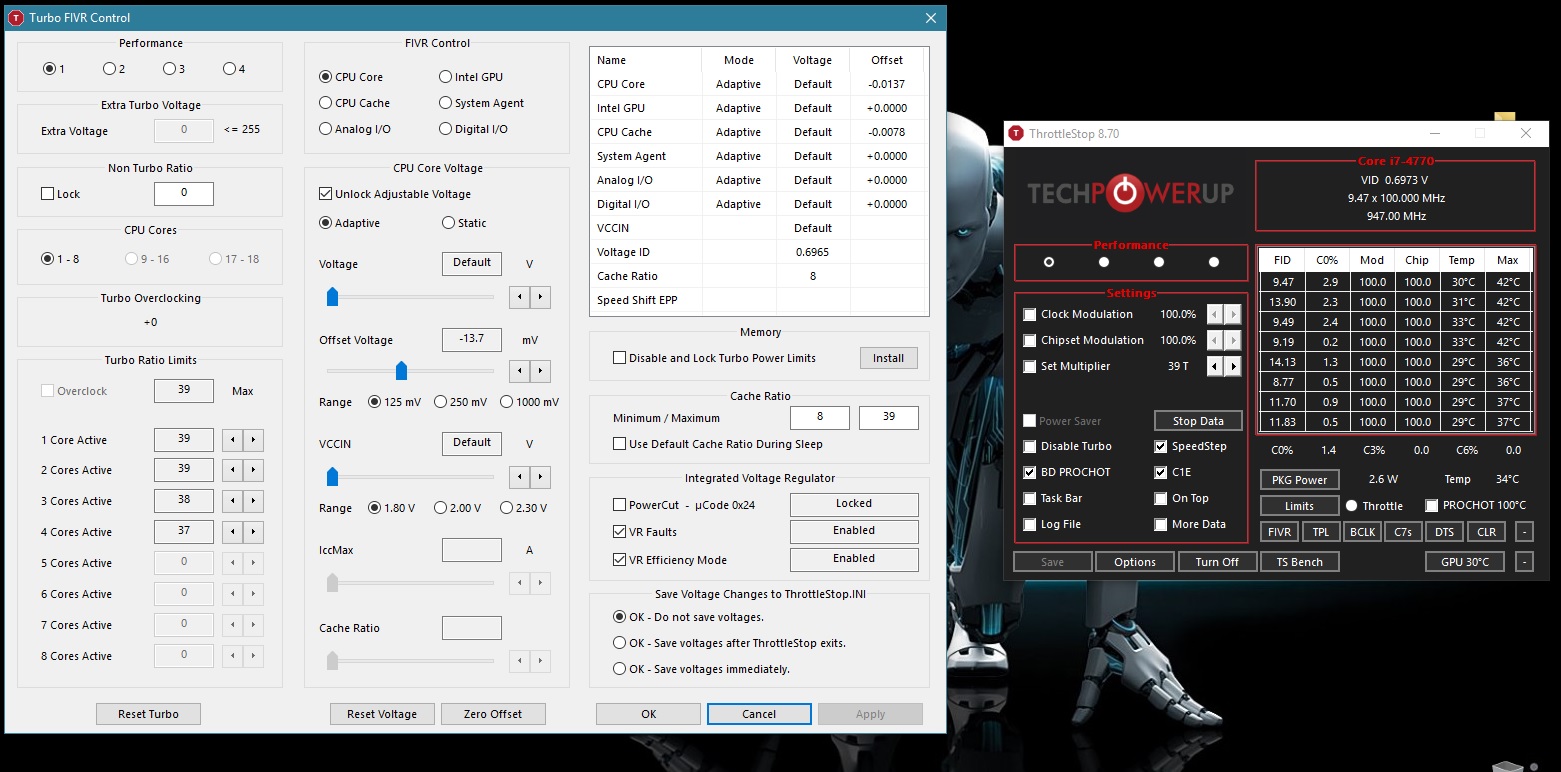Image resolution: width=1561 pixels, height=772 pixels.
Task: Open the TPL window from ThrottleStop
Action: (1321, 532)
